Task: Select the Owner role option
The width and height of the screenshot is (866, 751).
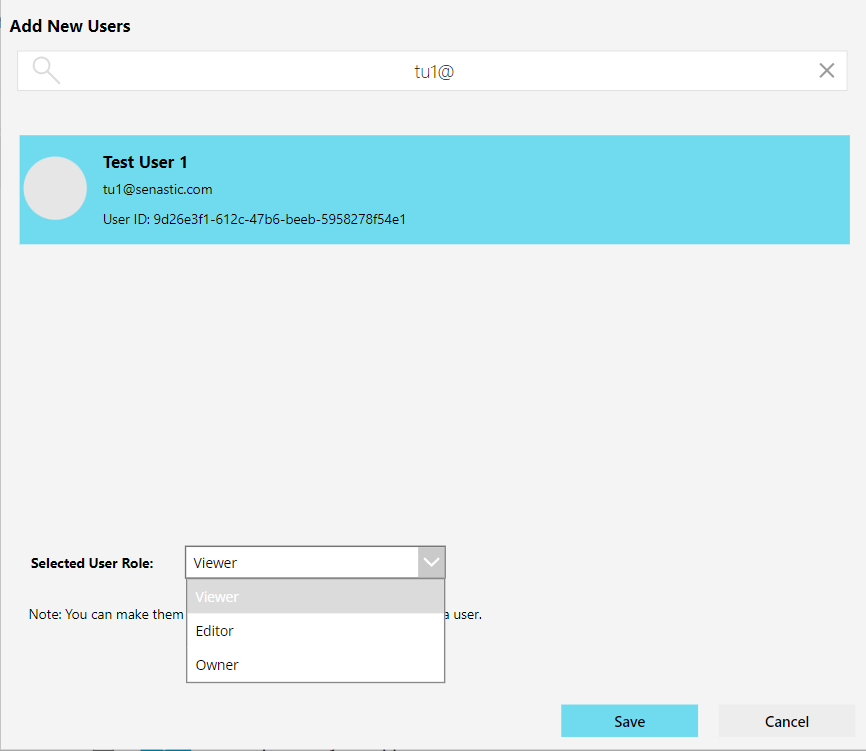Action: pyautogui.click(x=315, y=665)
